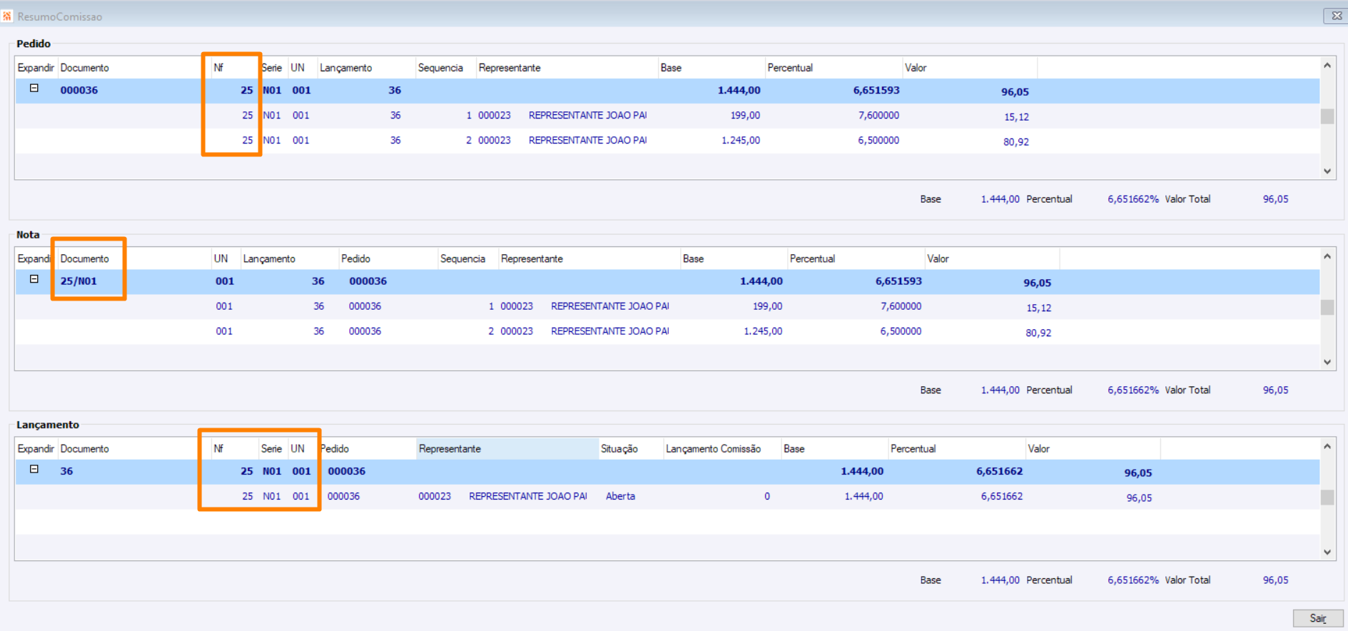1352x631 pixels.
Task: Click Valor column header in Nota grid
Action: [x=938, y=259]
